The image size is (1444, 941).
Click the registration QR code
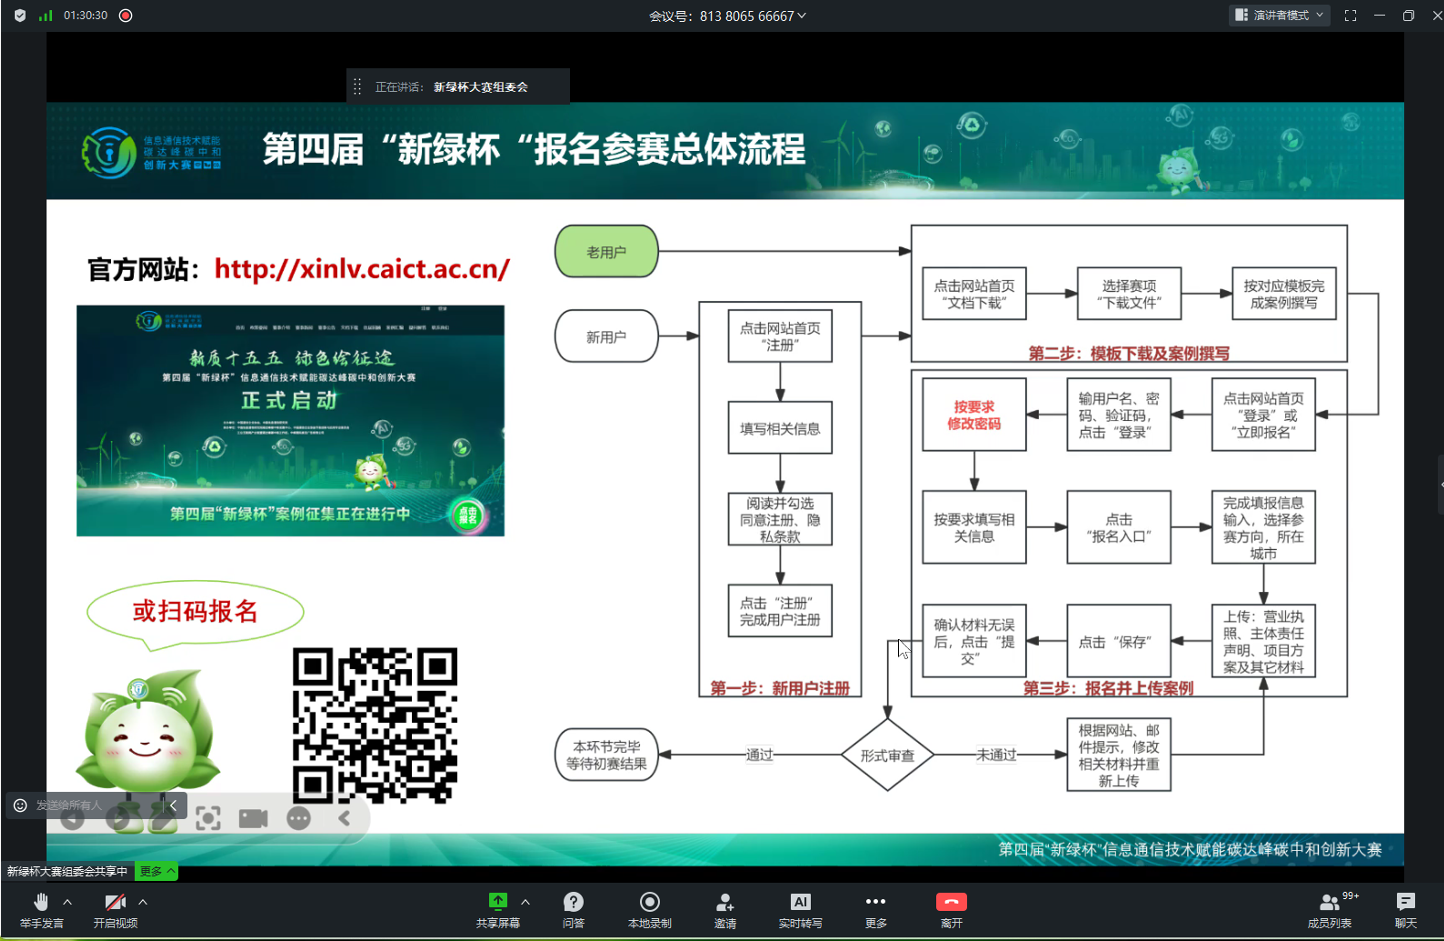[375, 725]
